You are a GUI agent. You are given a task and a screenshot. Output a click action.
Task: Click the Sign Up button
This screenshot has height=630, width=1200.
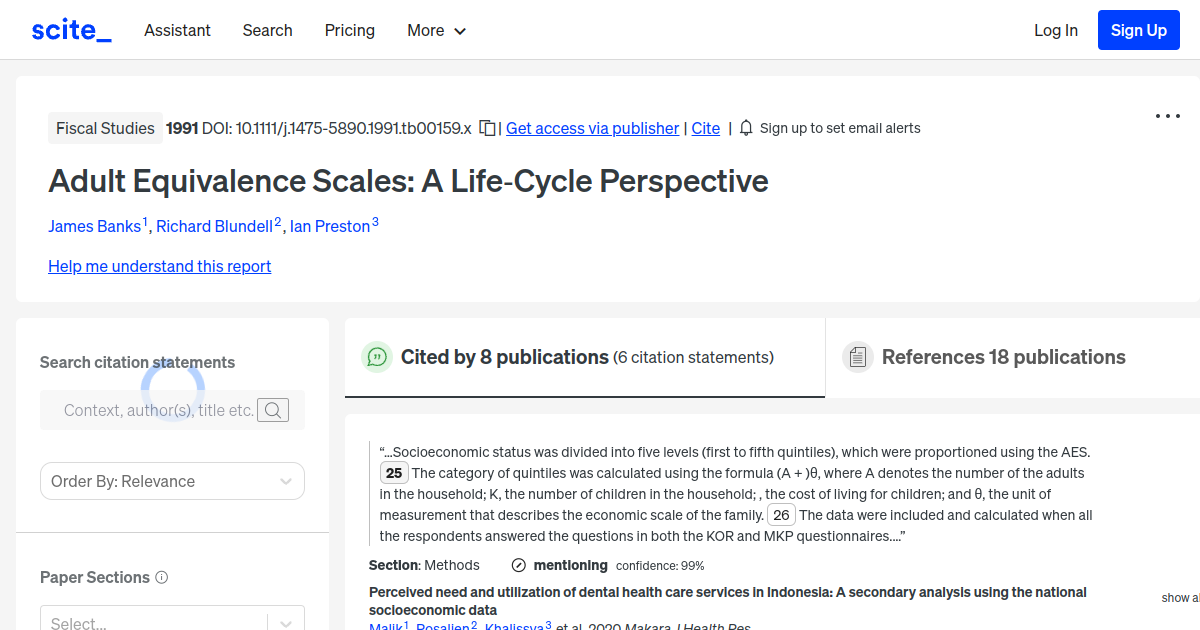(x=1138, y=30)
